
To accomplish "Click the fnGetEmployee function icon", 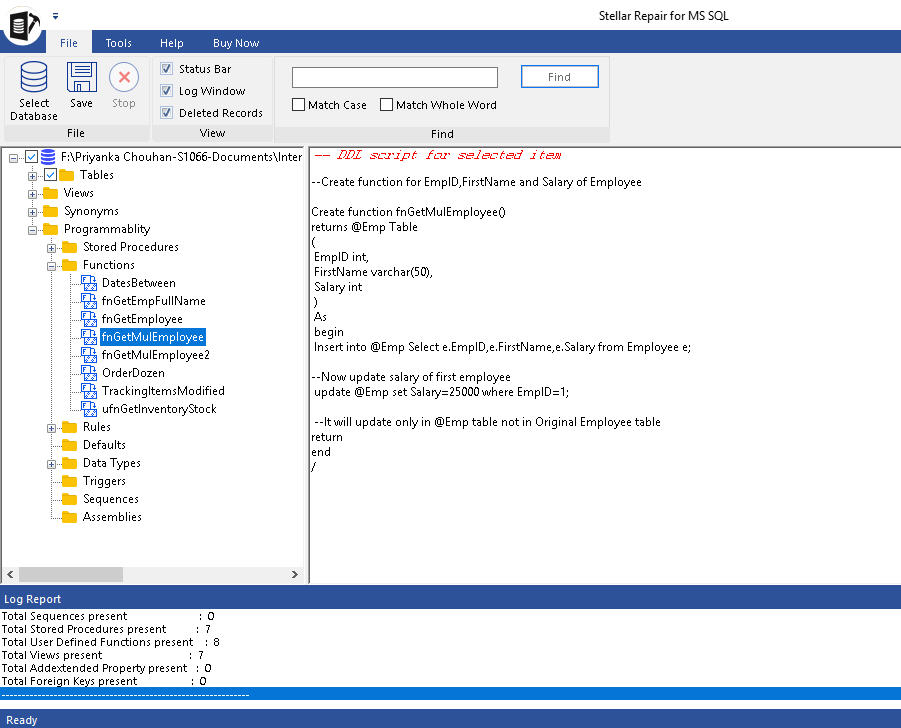I will point(89,319).
